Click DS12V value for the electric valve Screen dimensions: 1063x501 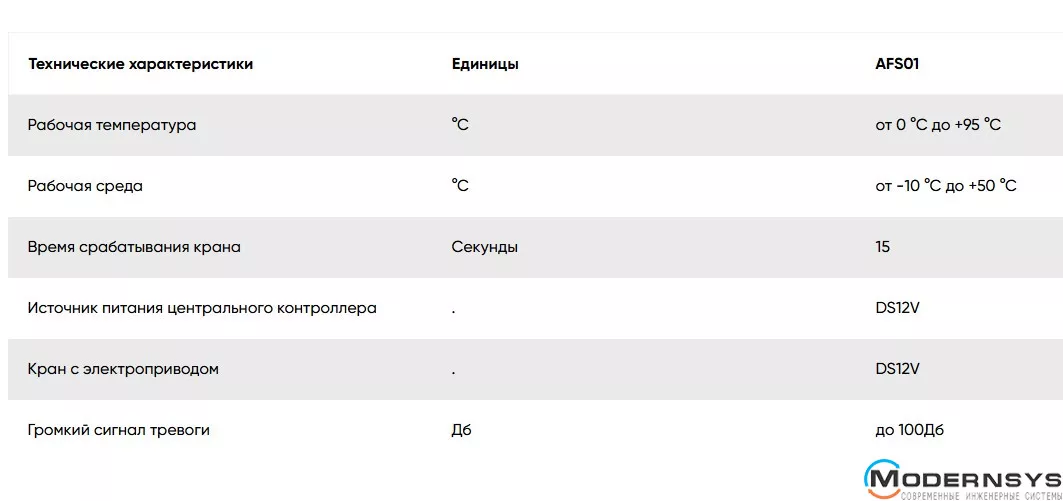tap(897, 369)
